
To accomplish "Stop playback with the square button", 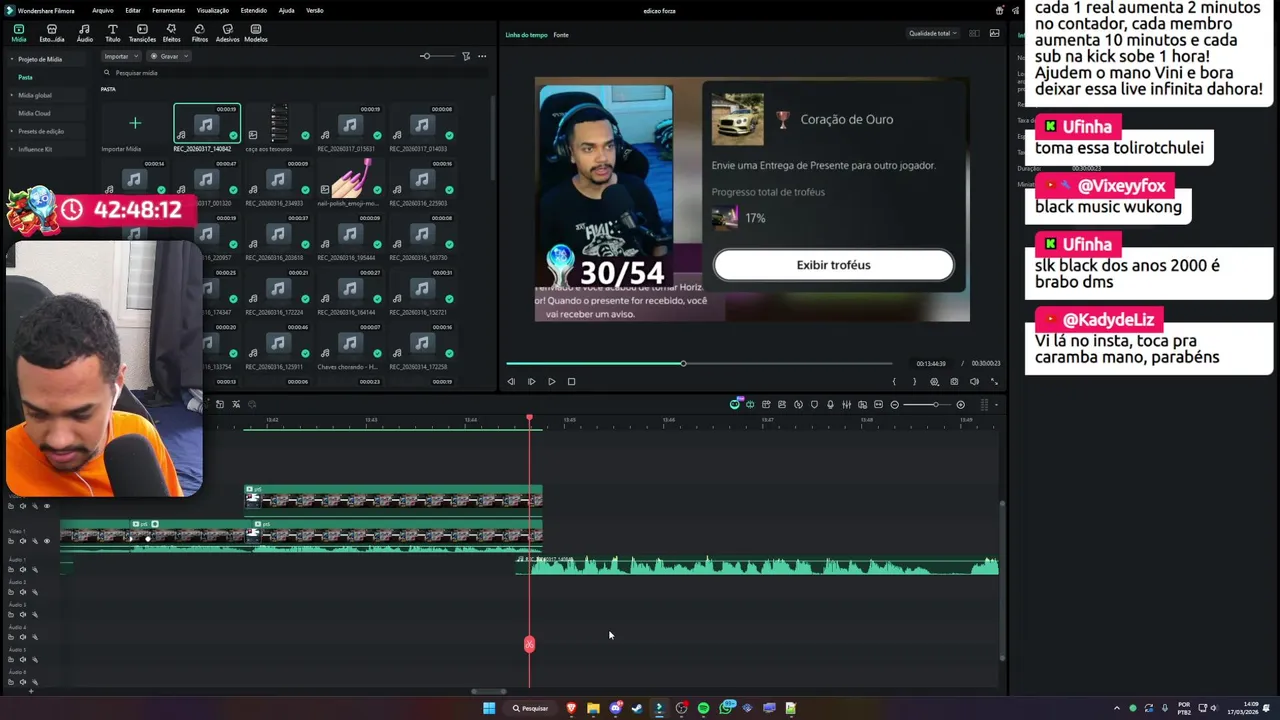I will coord(571,381).
